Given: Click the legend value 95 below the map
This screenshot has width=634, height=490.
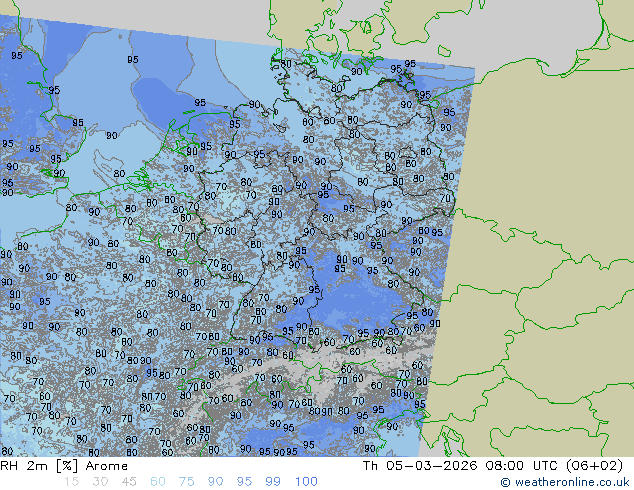Looking at the screenshot, I should click(244, 482).
